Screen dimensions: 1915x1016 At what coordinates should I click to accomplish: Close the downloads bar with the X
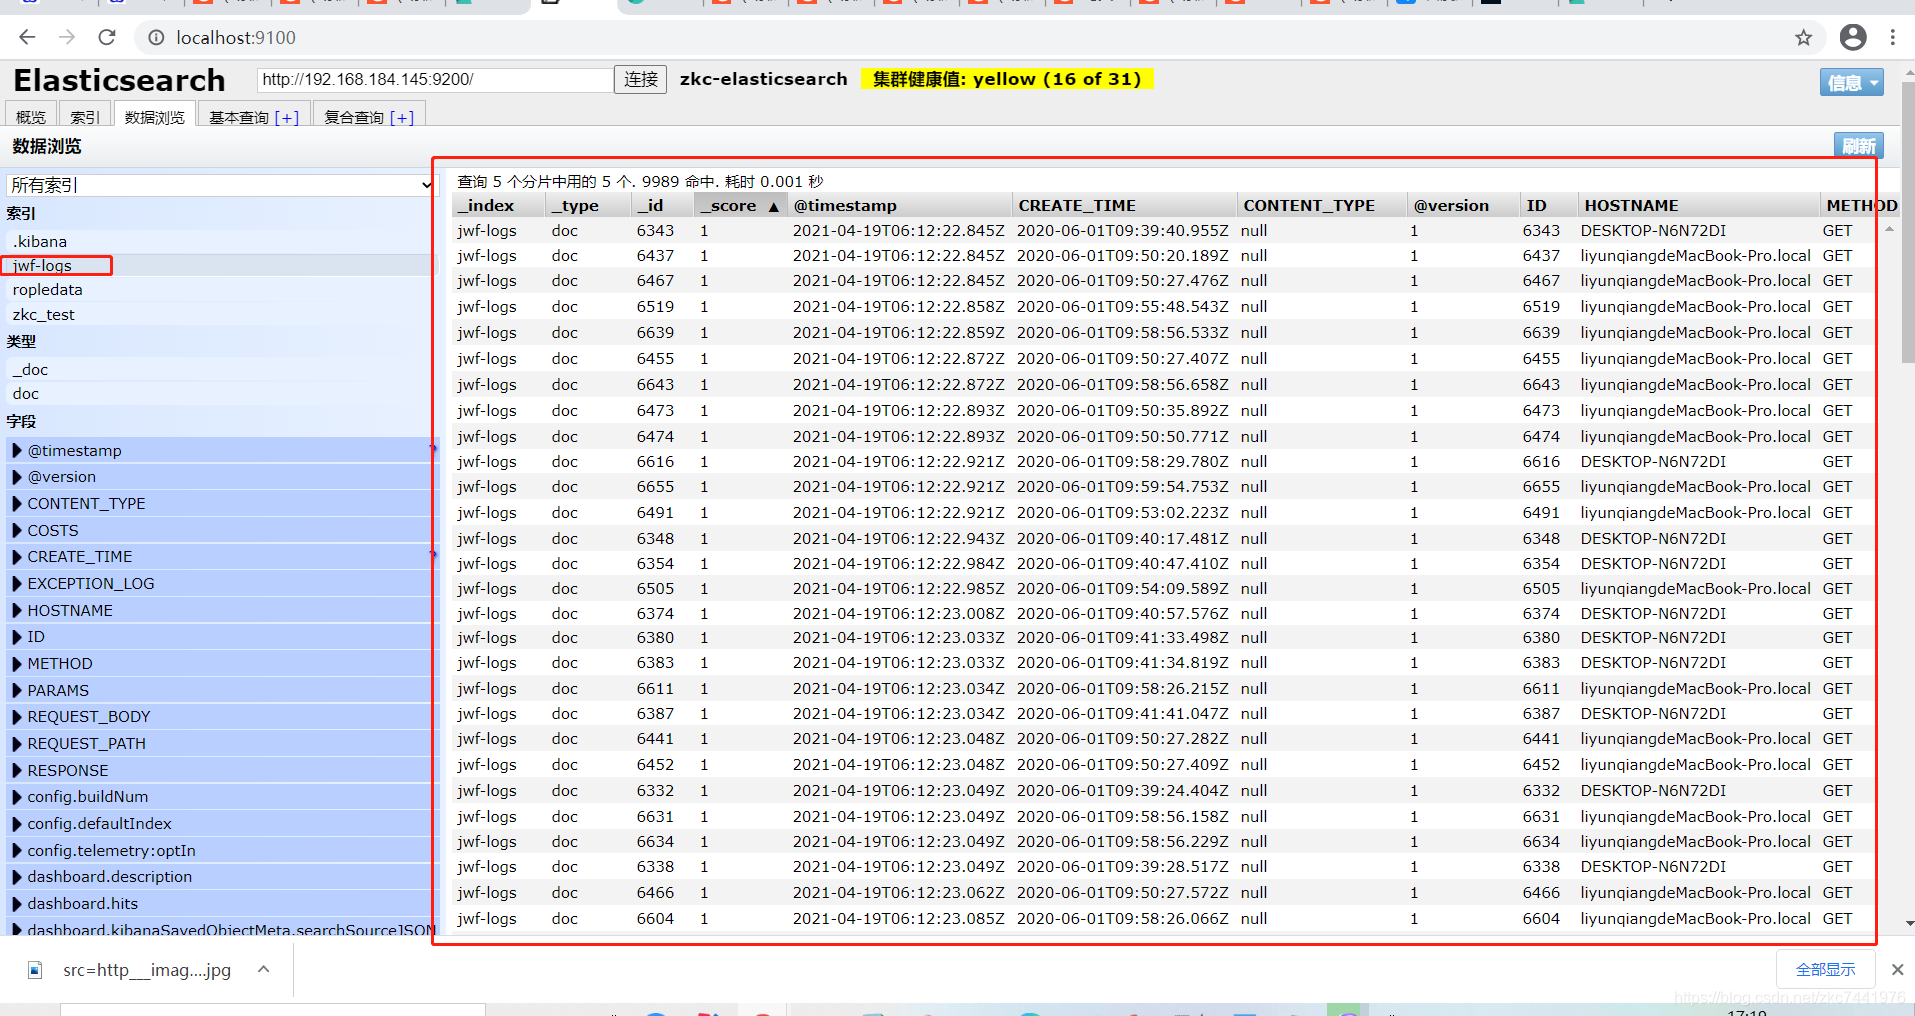point(1897,969)
